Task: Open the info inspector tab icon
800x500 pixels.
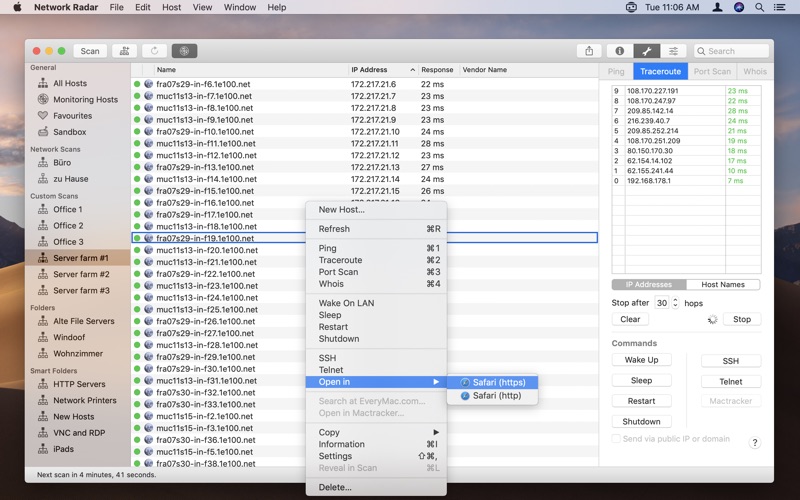Action: tap(619, 51)
